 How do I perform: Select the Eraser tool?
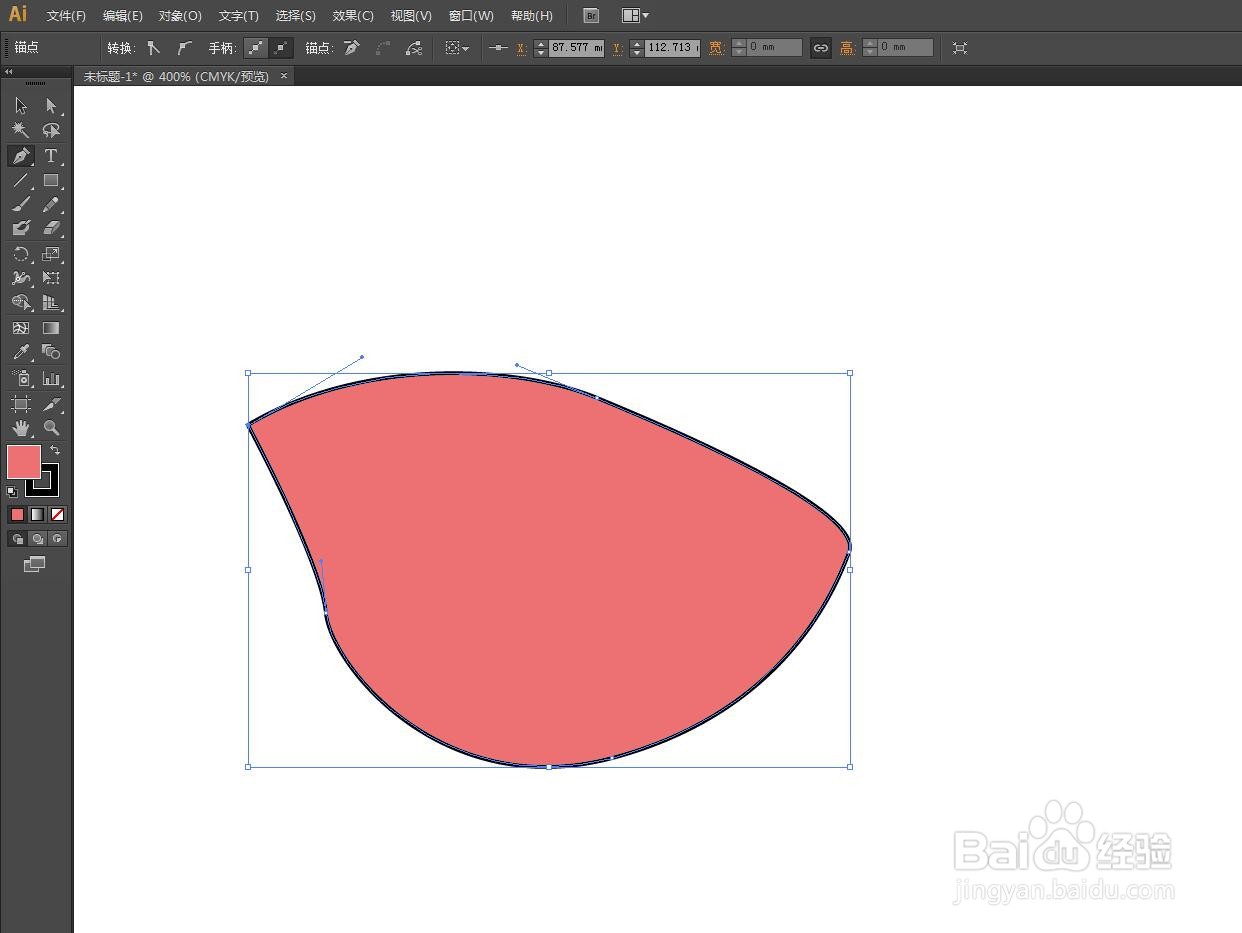pyautogui.click(x=51, y=229)
